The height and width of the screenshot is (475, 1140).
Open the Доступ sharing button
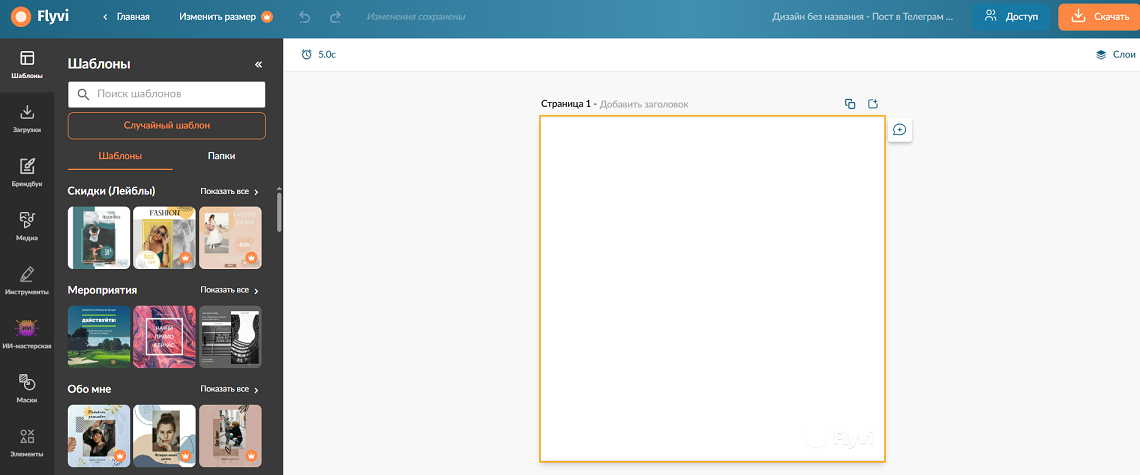pos(1011,16)
